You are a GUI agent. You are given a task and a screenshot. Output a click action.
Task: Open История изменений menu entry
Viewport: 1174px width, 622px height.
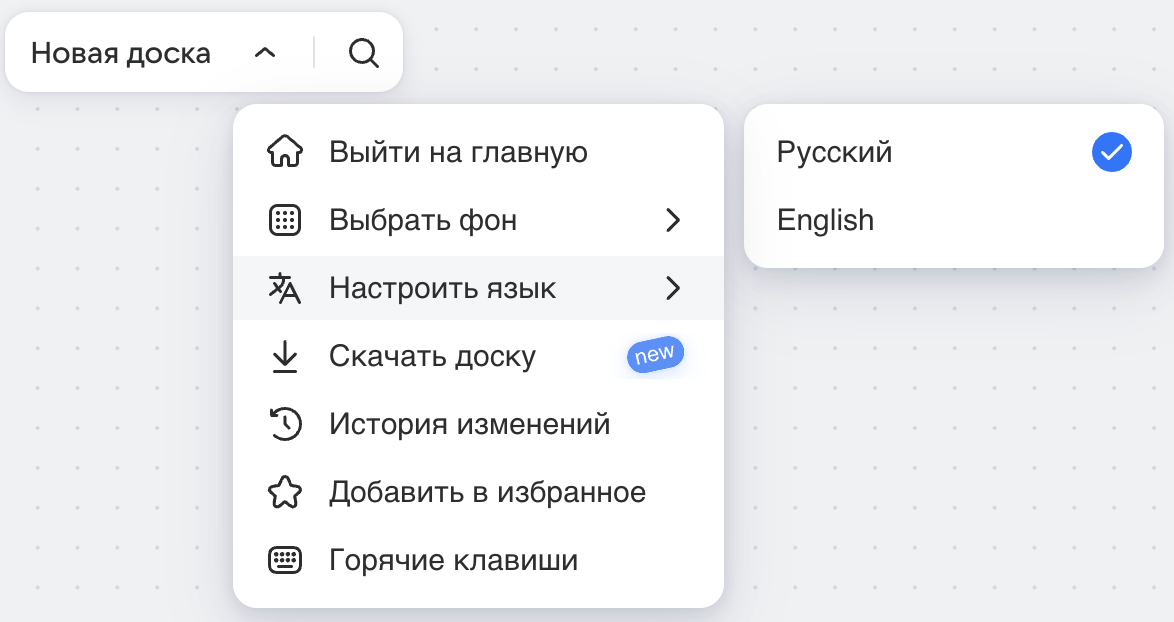coord(478,424)
